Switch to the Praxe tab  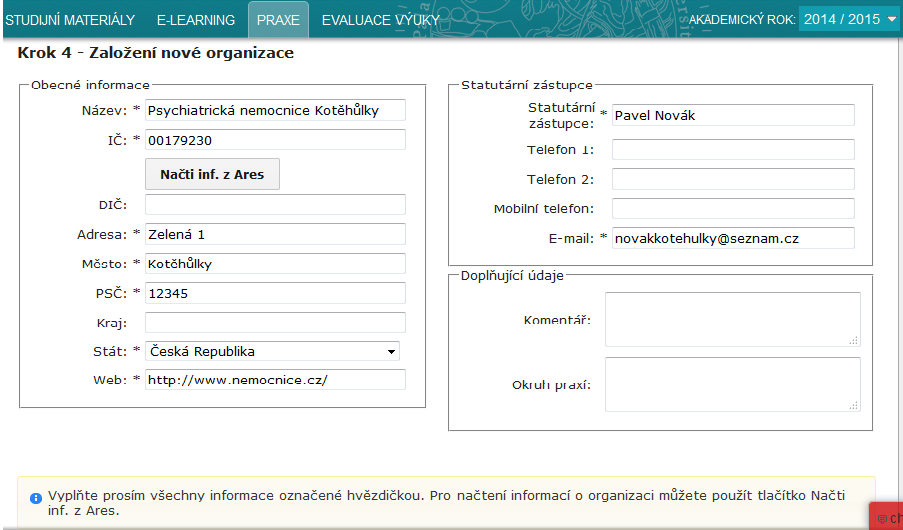pos(278,20)
